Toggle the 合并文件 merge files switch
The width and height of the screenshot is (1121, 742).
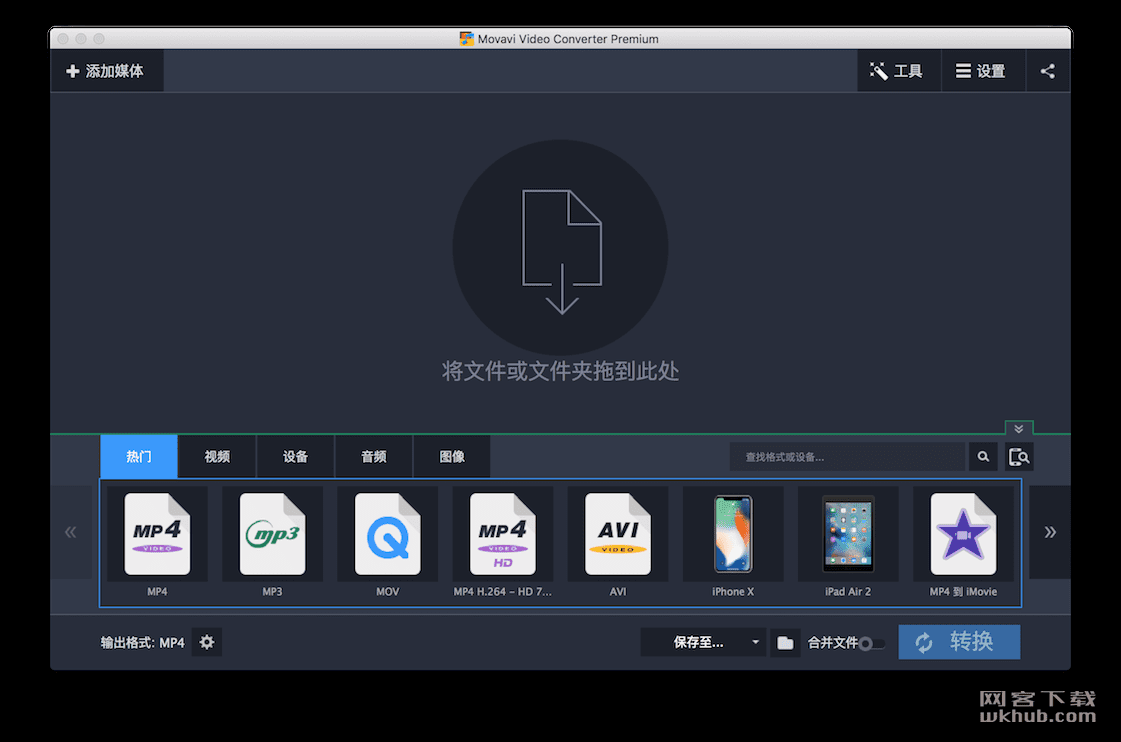pos(871,643)
